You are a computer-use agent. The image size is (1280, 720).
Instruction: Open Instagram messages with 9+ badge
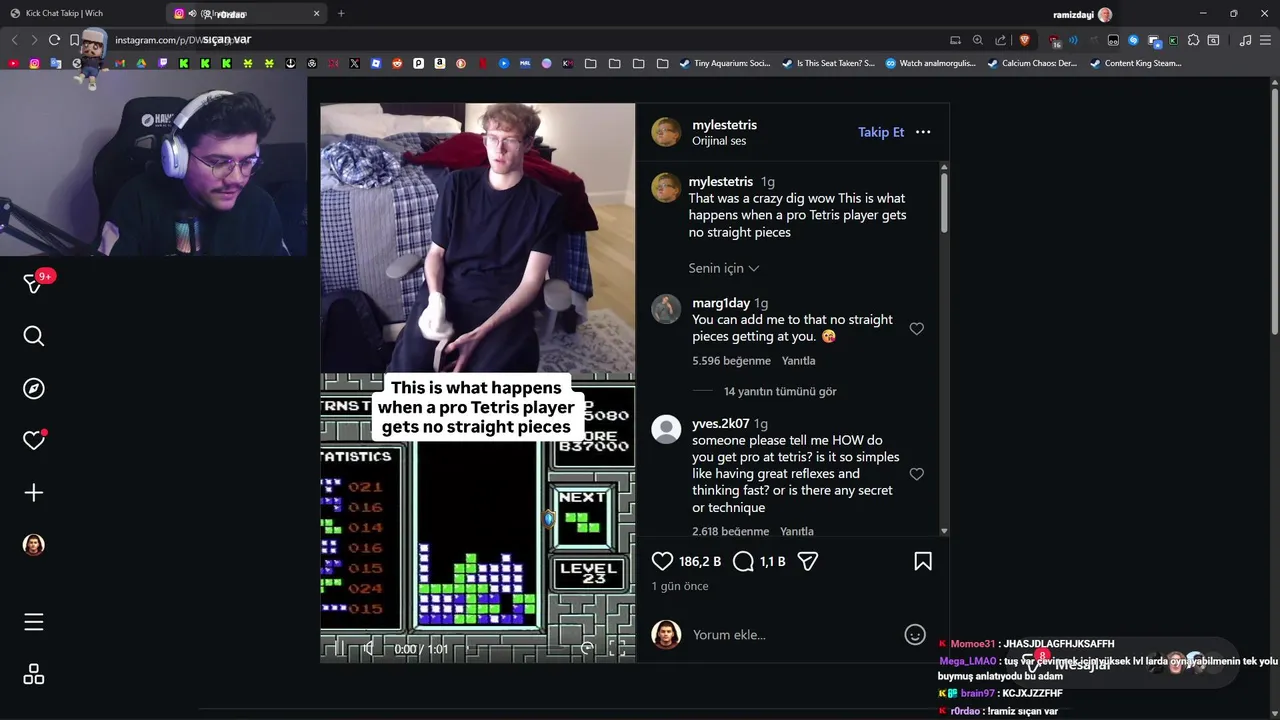click(34, 283)
